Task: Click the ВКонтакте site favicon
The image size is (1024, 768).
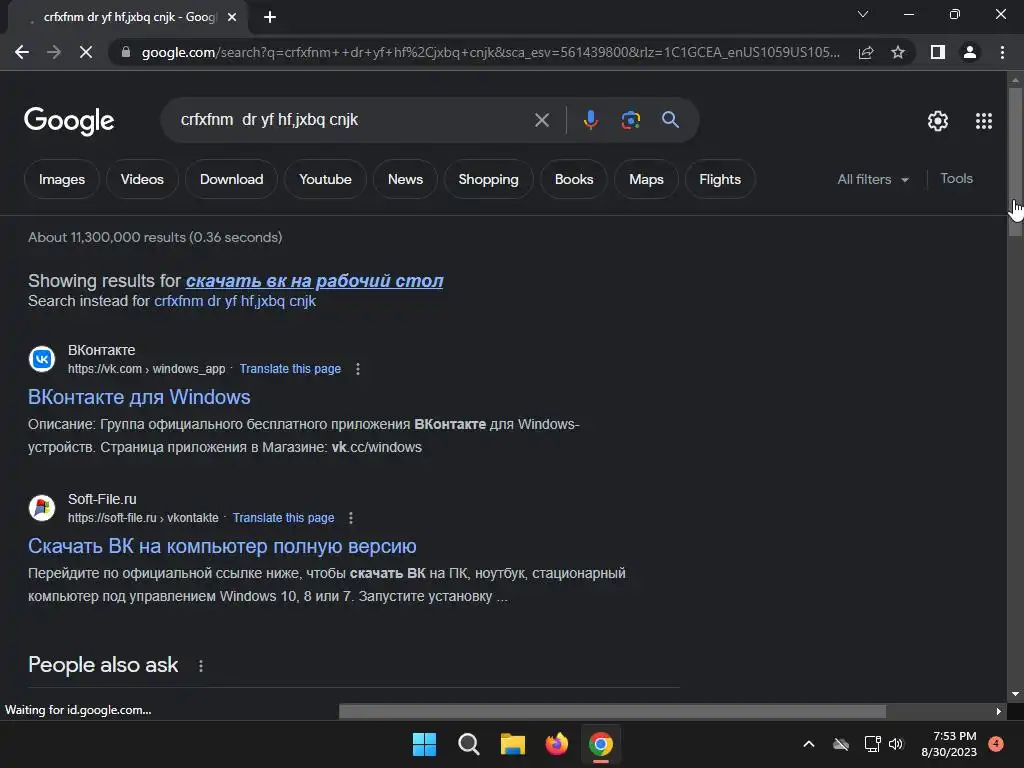Action: point(42,359)
